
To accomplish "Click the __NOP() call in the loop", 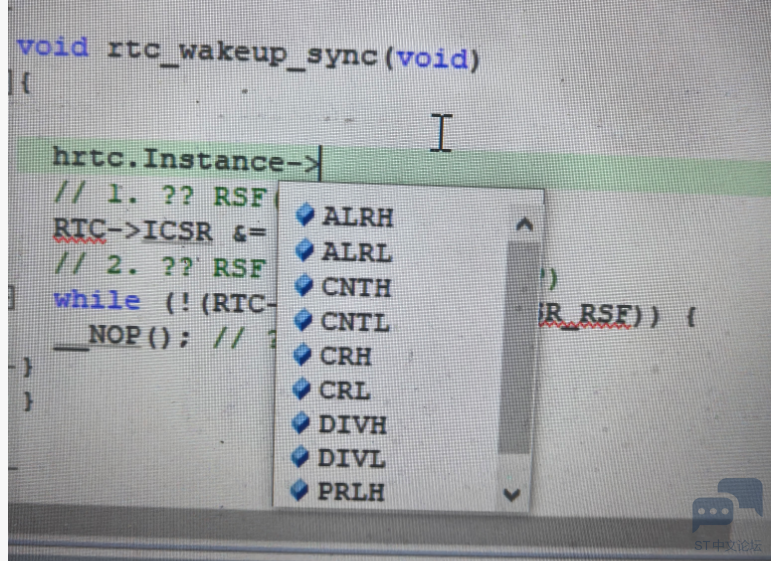I will 117,335.
